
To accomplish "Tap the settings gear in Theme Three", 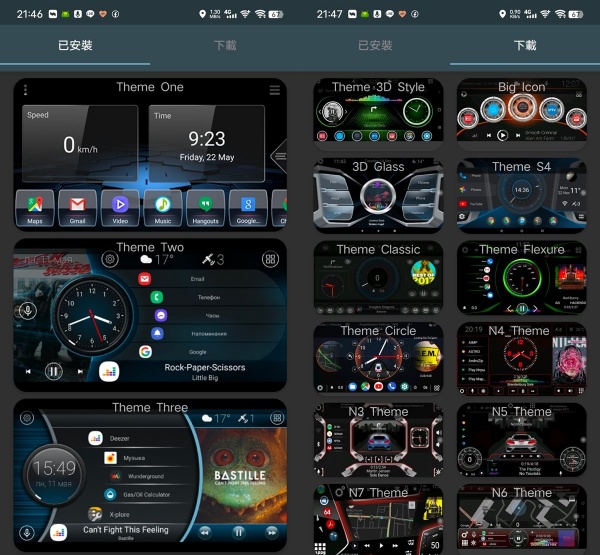I will (27, 418).
